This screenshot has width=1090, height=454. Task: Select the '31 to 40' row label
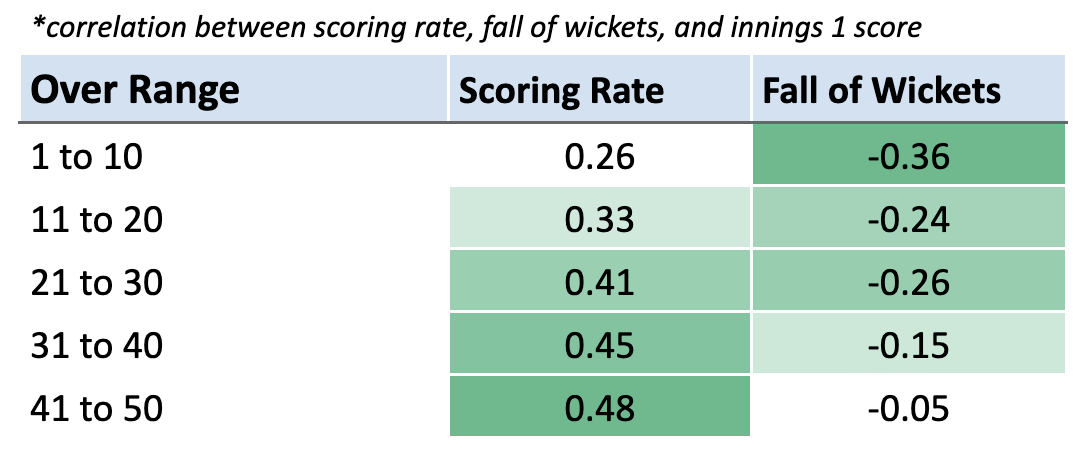click(x=98, y=346)
